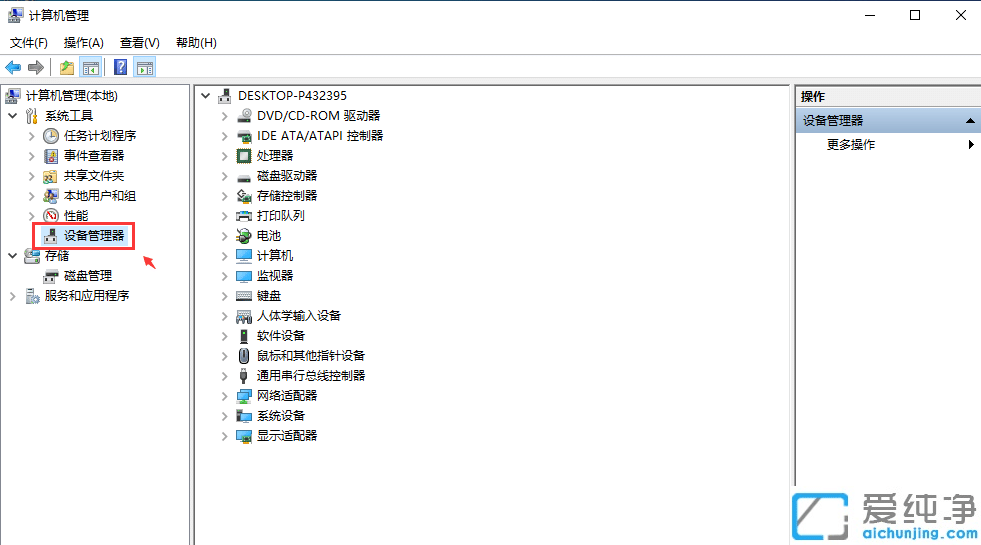Open the 文件(F) menu
The width and height of the screenshot is (981, 545).
[x=29, y=43]
